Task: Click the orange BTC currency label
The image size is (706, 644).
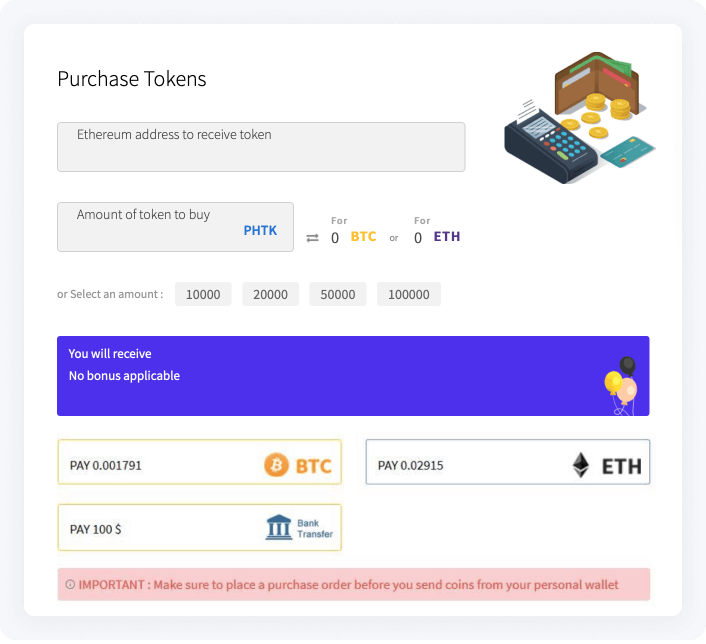Action: (363, 236)
